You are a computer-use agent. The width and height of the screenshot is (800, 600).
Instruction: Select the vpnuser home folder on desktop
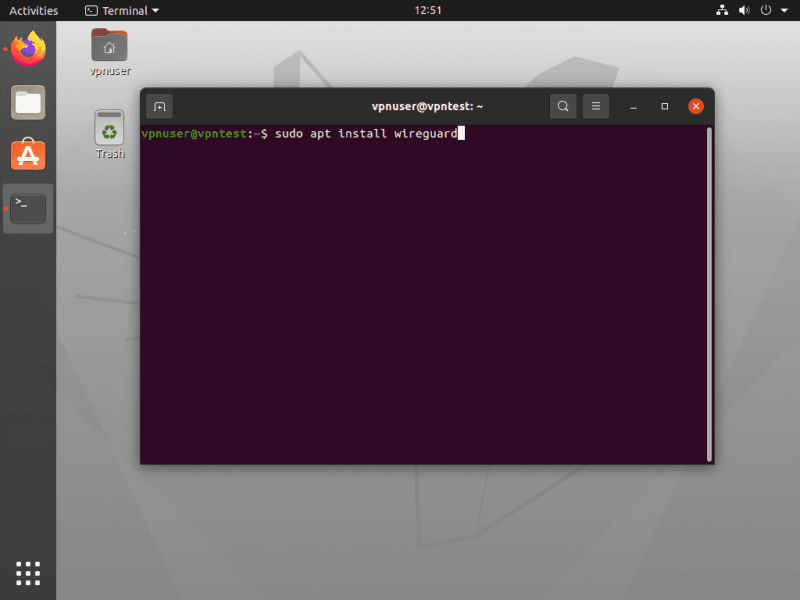tap(109, 46)
